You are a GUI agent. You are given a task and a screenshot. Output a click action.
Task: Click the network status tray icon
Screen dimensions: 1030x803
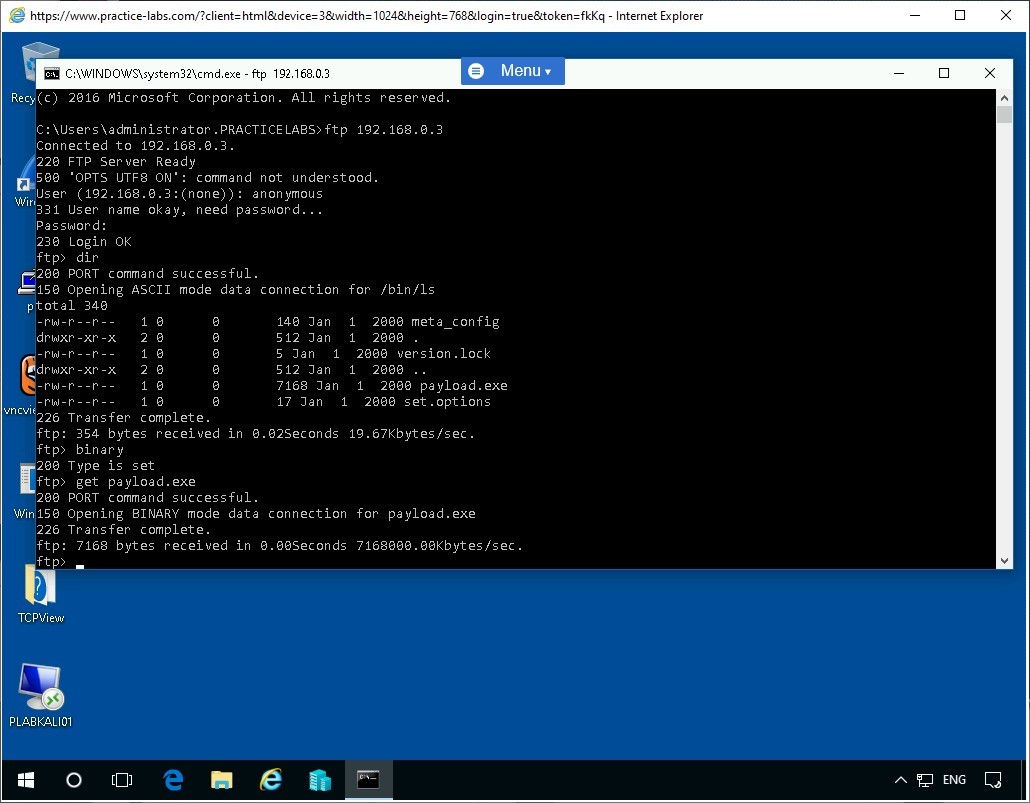(x=925, y=780)
